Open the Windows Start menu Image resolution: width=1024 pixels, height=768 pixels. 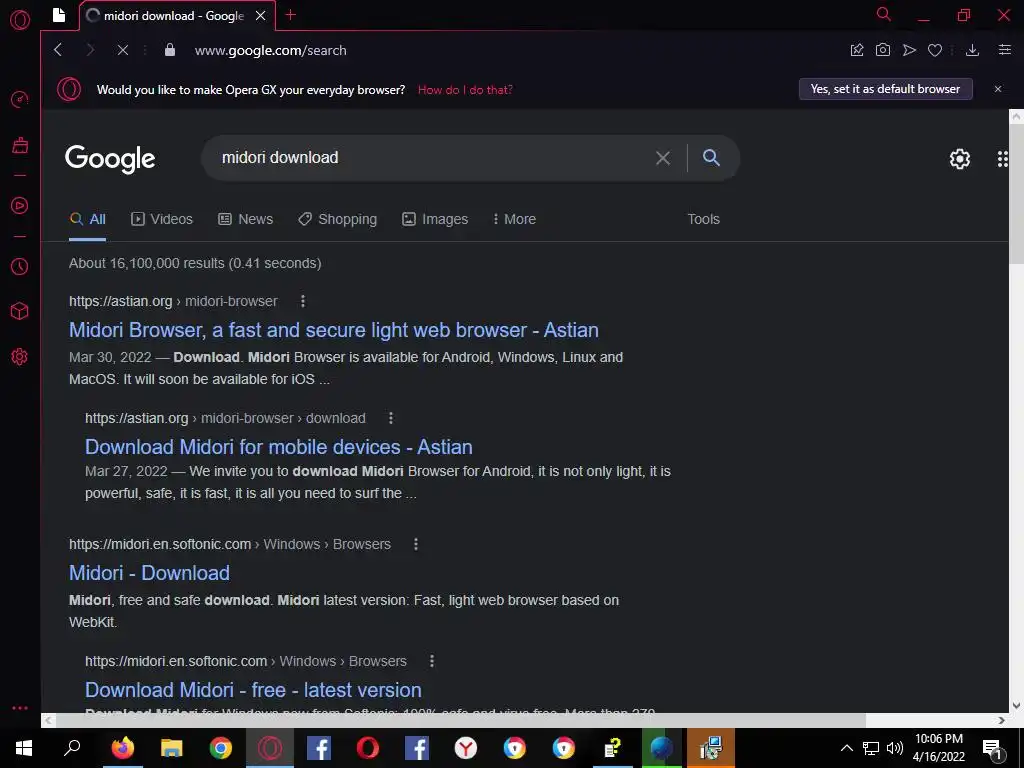click(x=24, y=748)
